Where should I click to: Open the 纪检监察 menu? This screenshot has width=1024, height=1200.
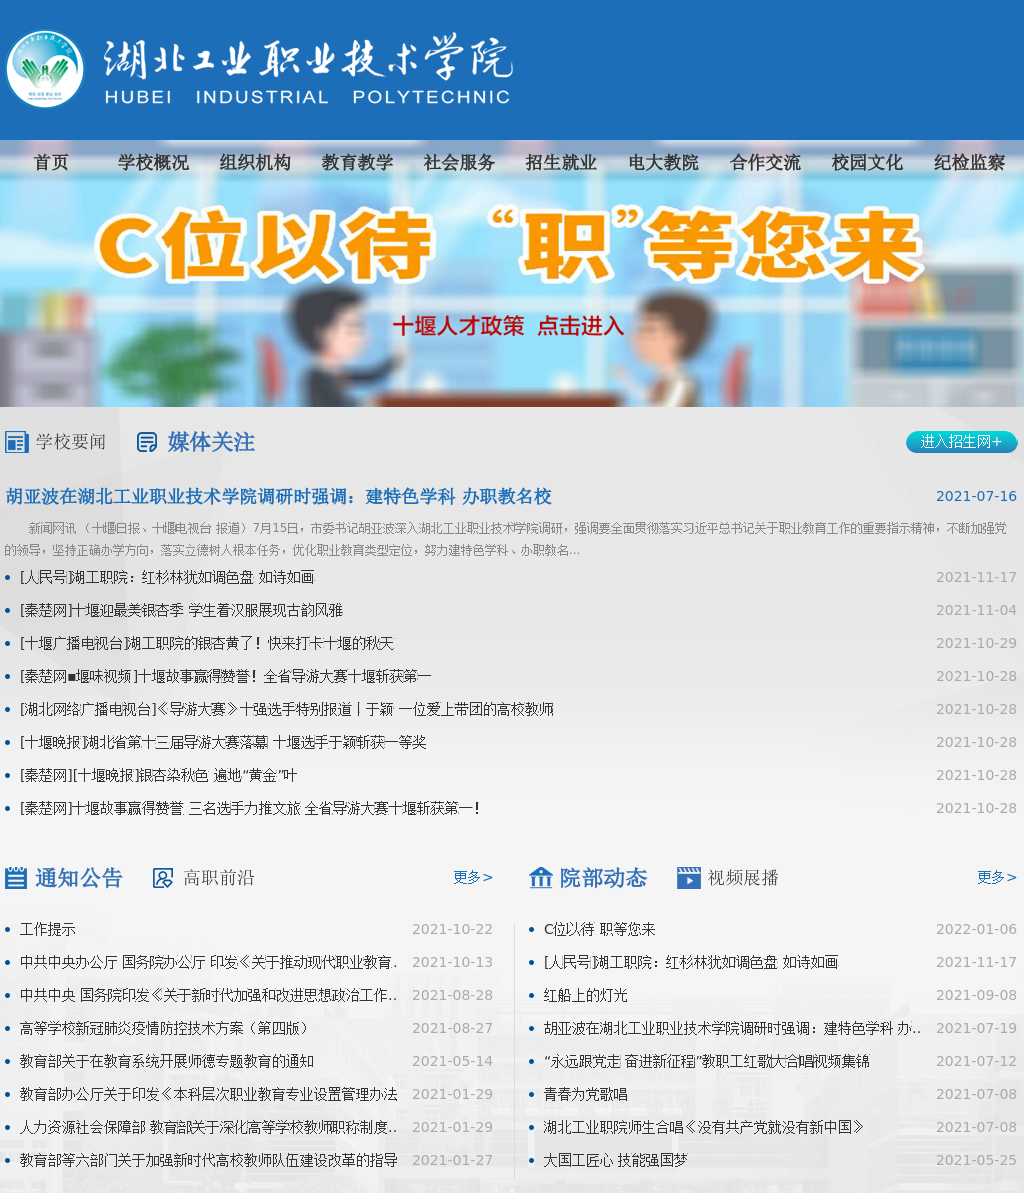[x=969, y=162]
